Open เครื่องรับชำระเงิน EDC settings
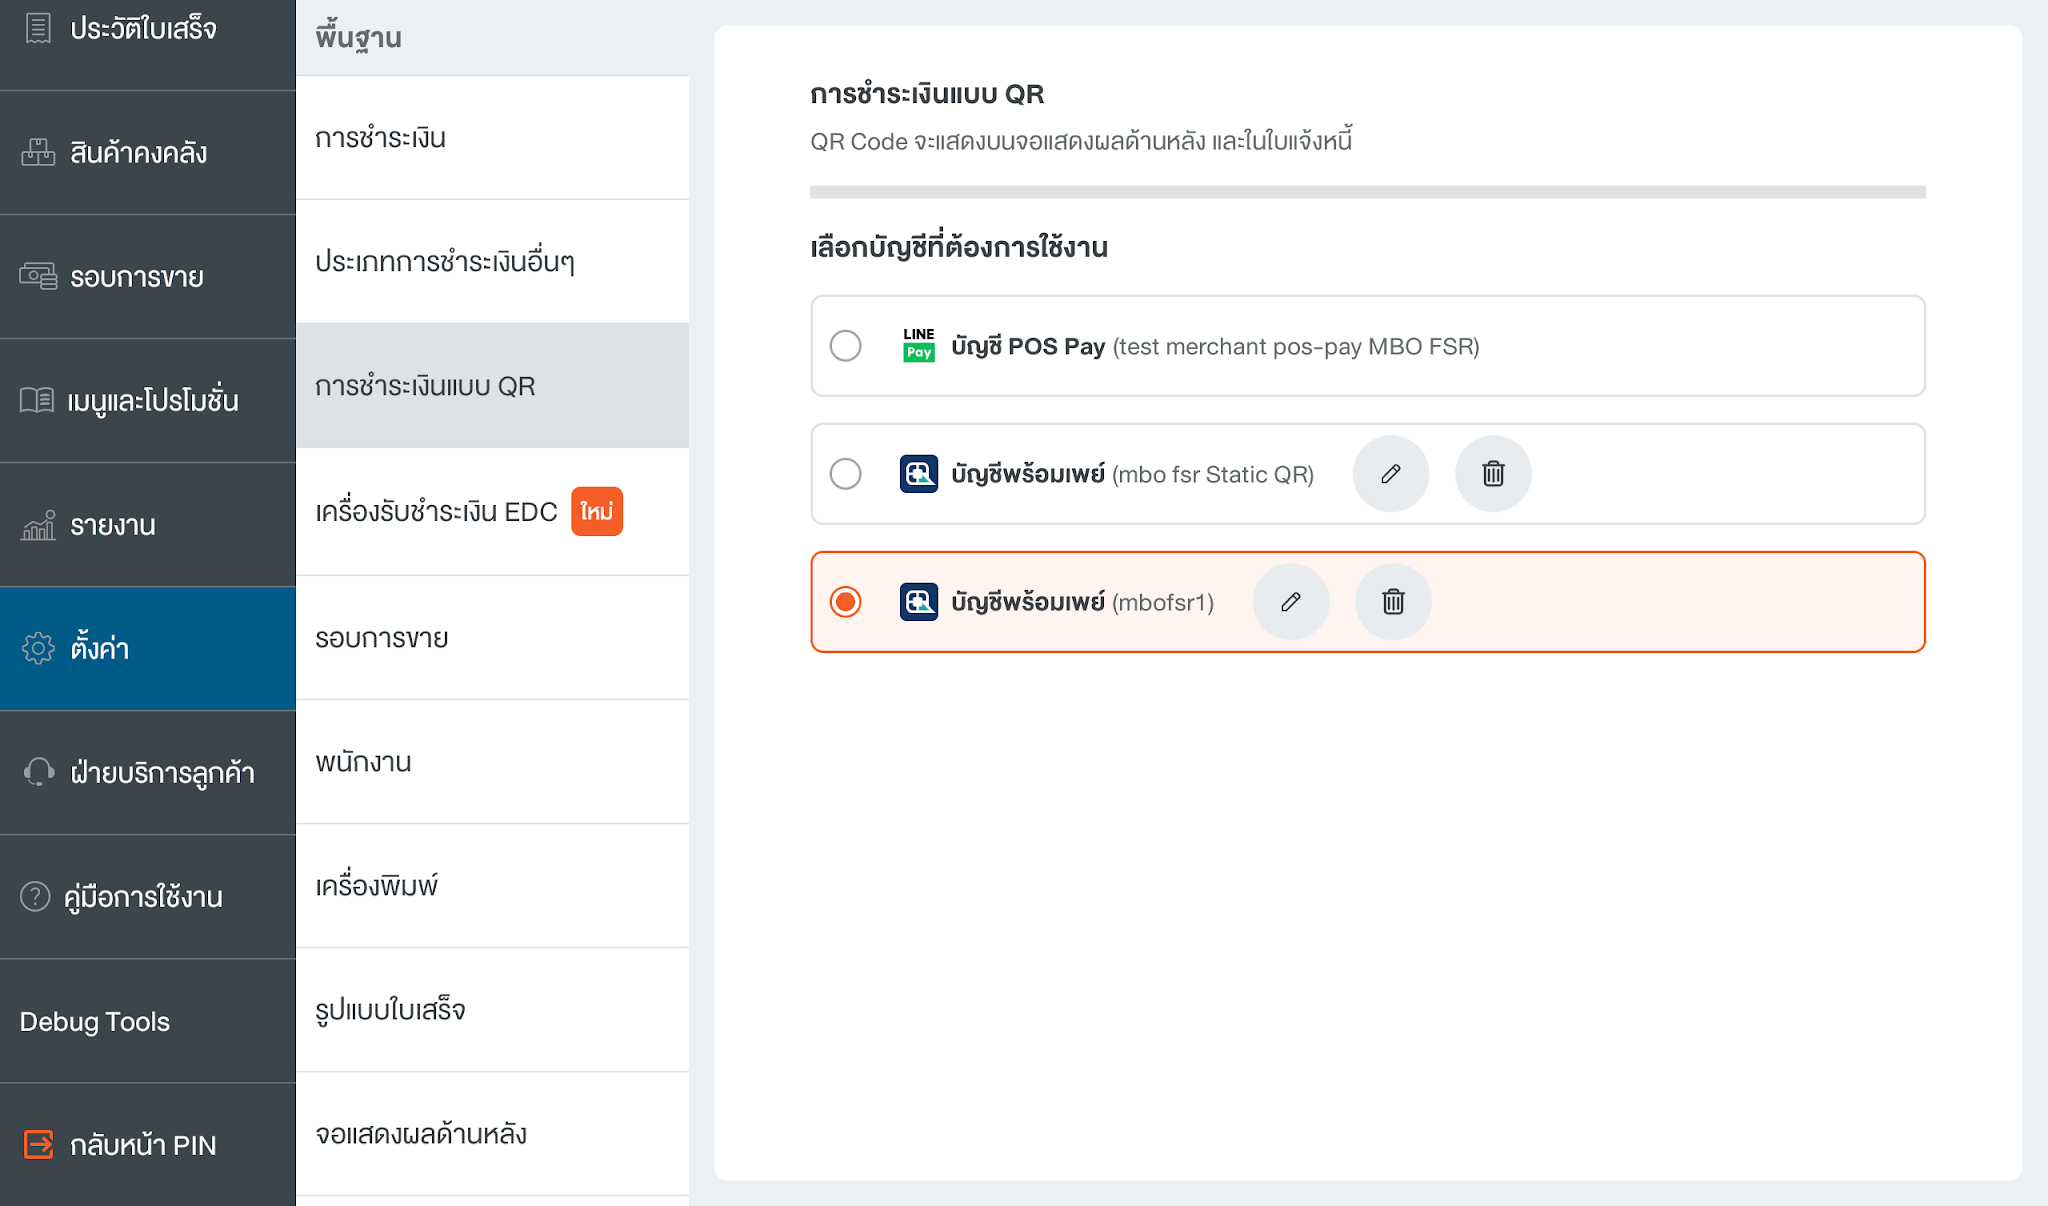2048x1206 pixels. coord(492,511)
